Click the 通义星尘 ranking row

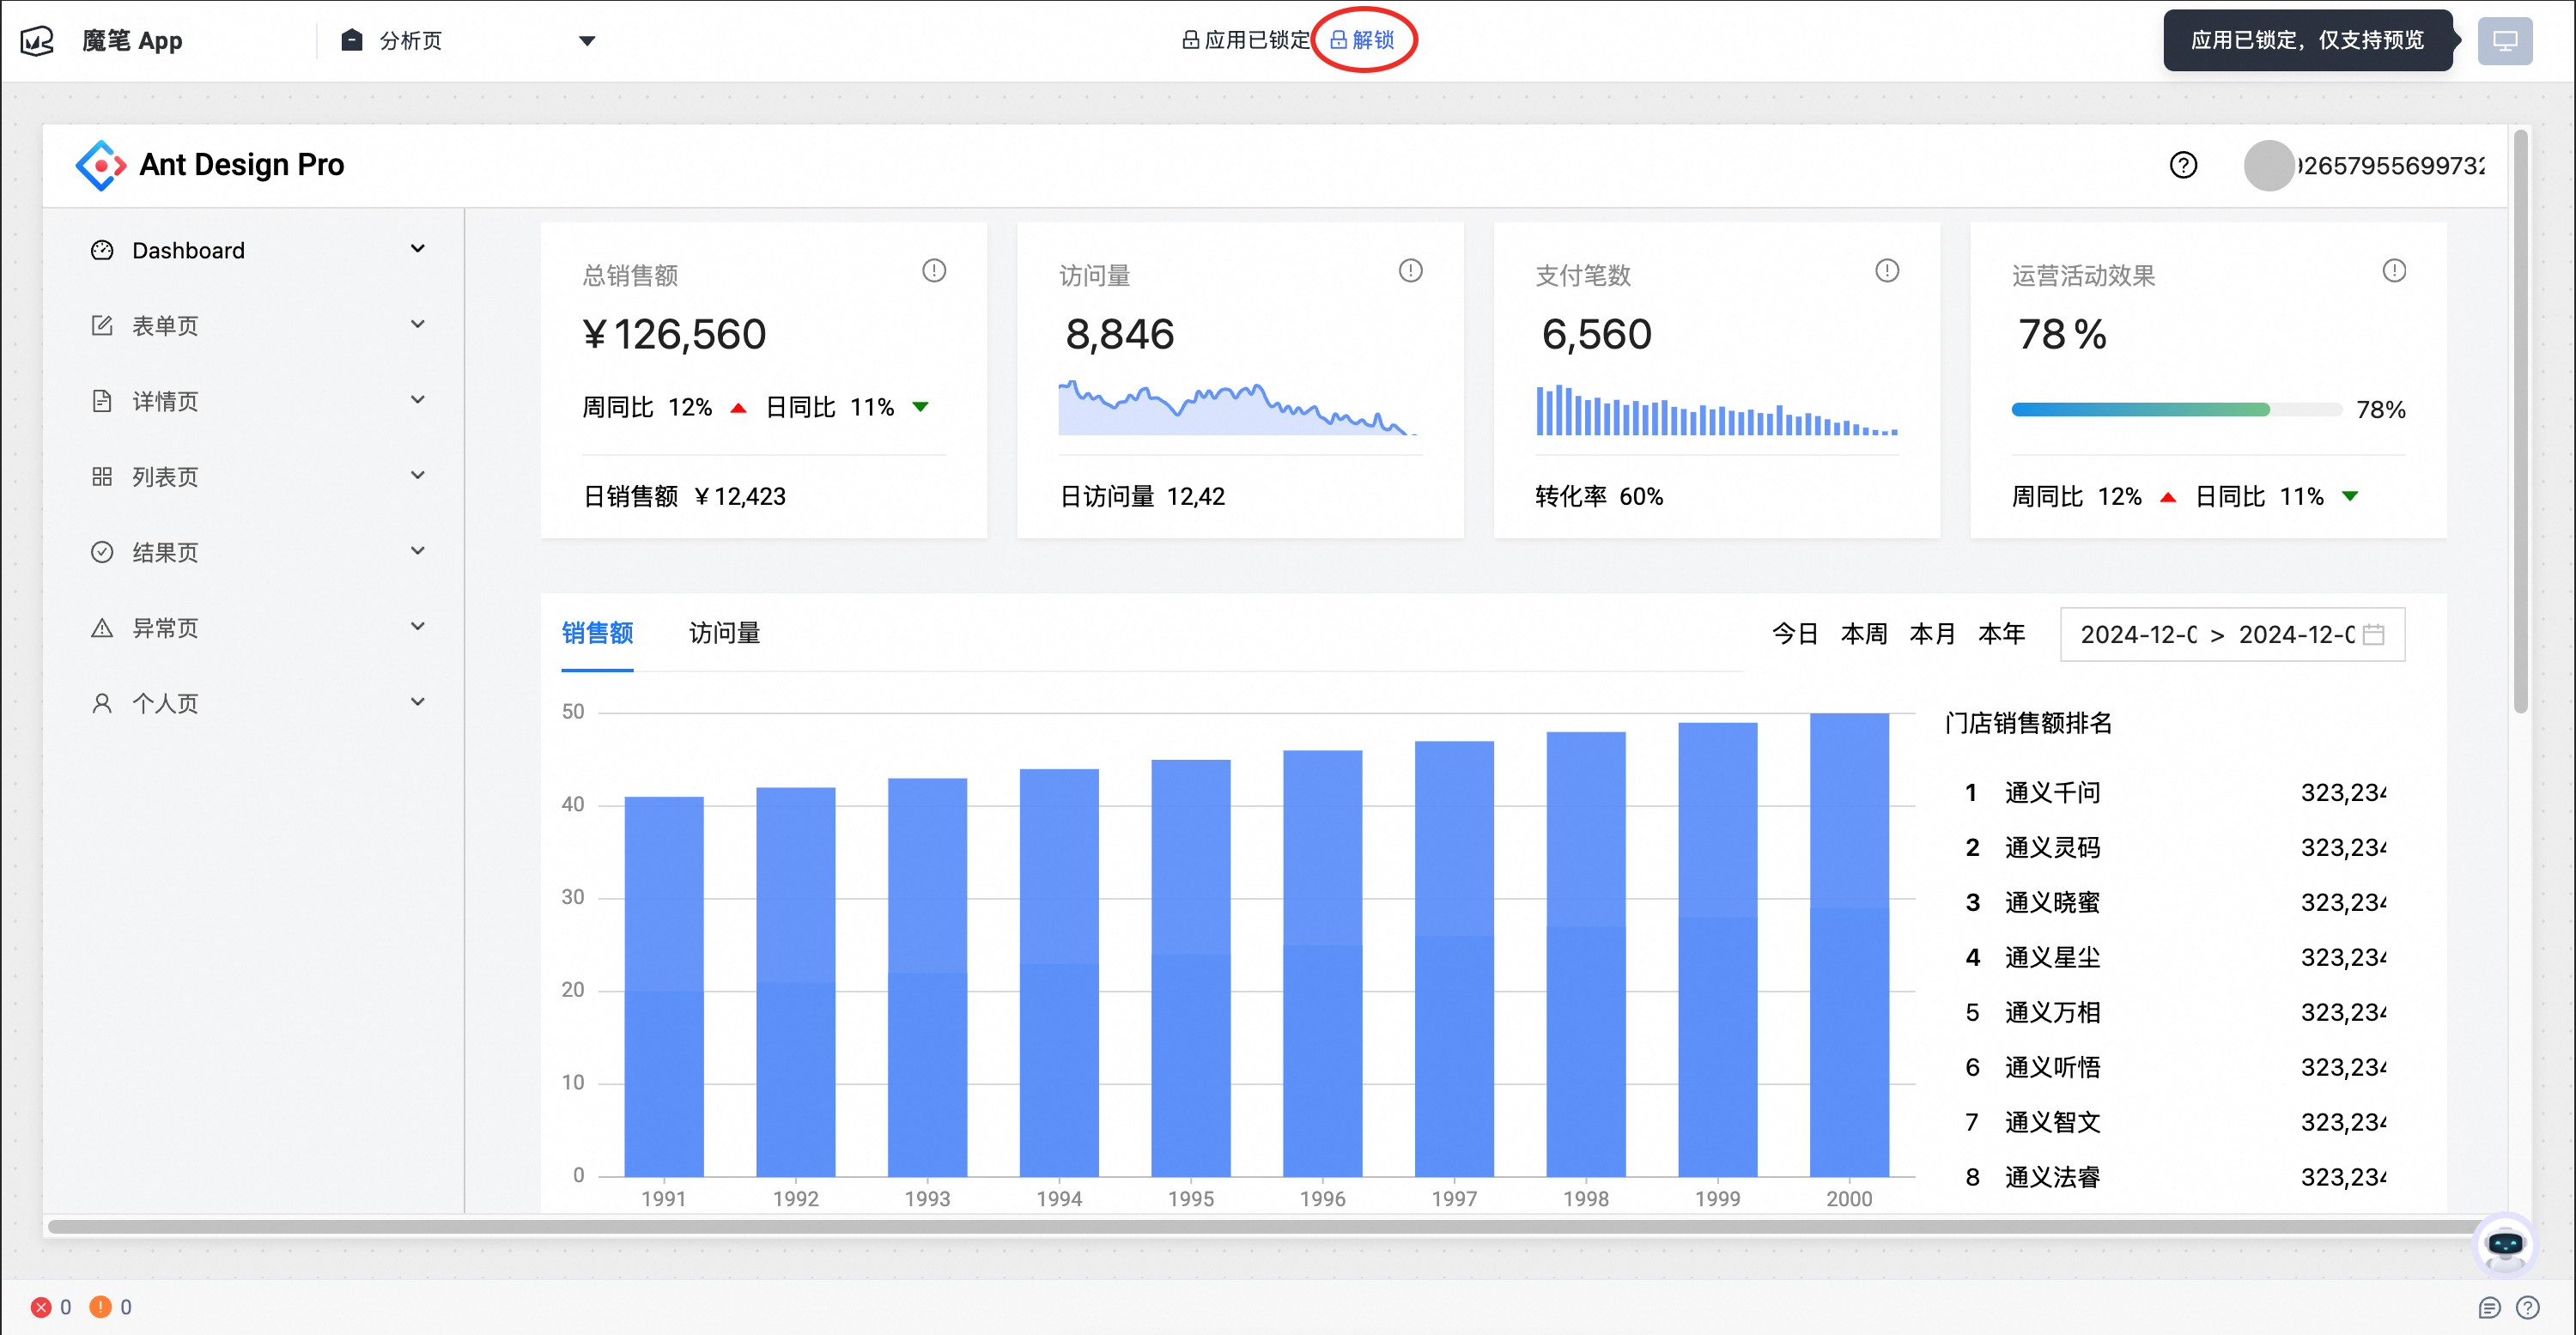(x=2175, y=958)
